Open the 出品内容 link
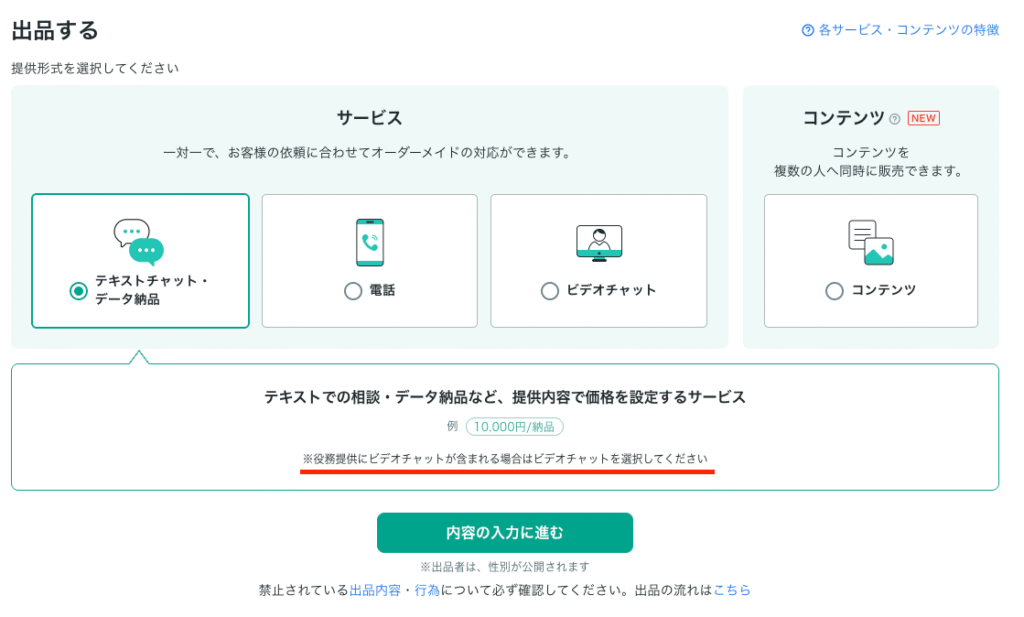Image resolution: width=1024 pixels, height=617 pixels. pos(376,590)
